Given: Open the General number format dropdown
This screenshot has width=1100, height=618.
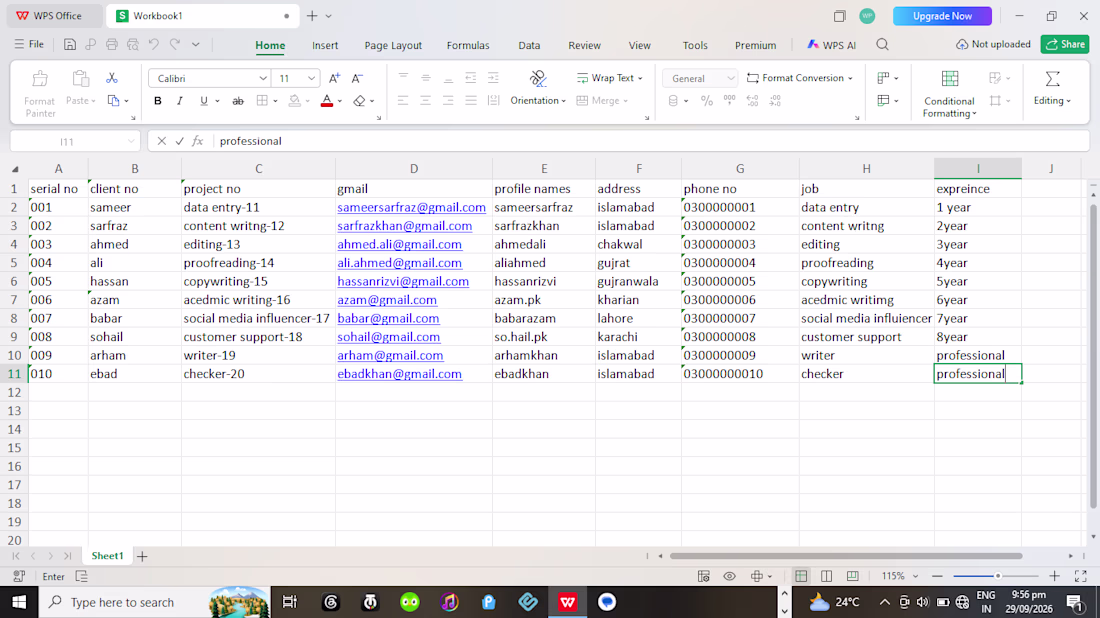Looking at the screenshot, I should 730,79.
